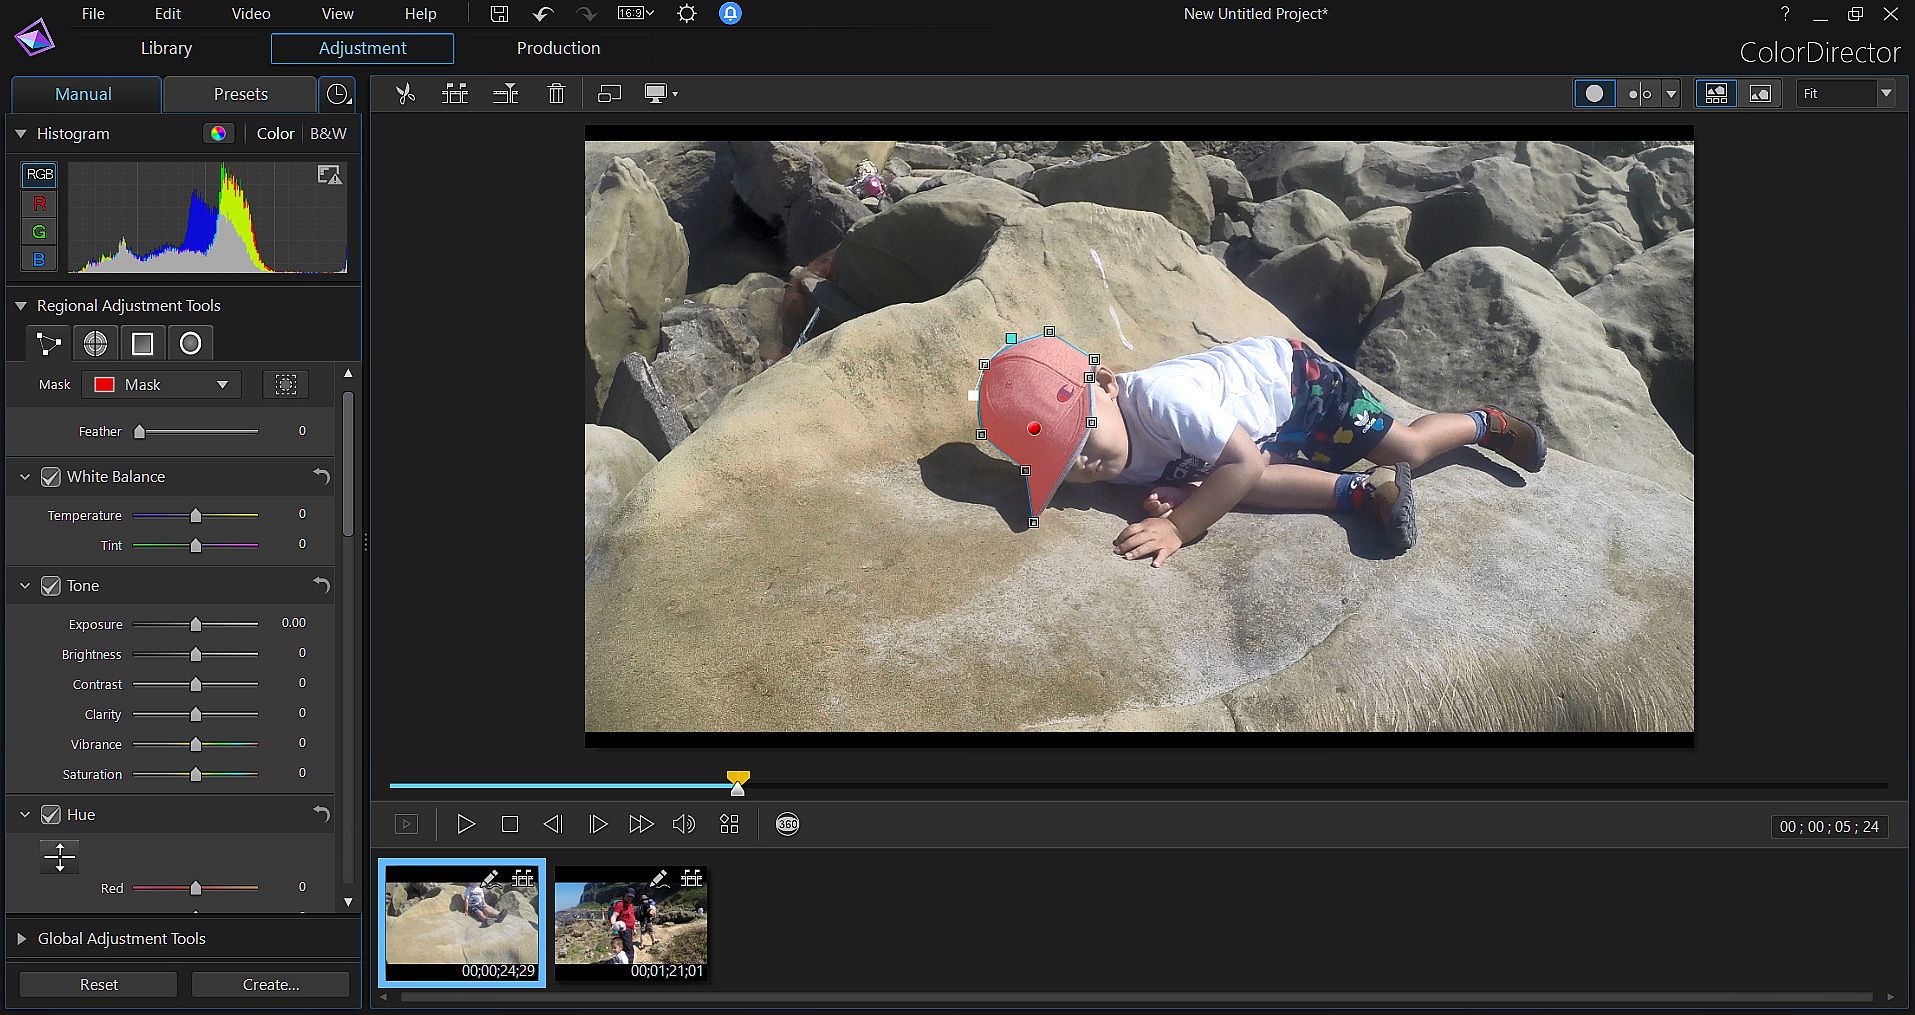
Task: Open the Mask color dropdown
Action: (x=162, y=385)
